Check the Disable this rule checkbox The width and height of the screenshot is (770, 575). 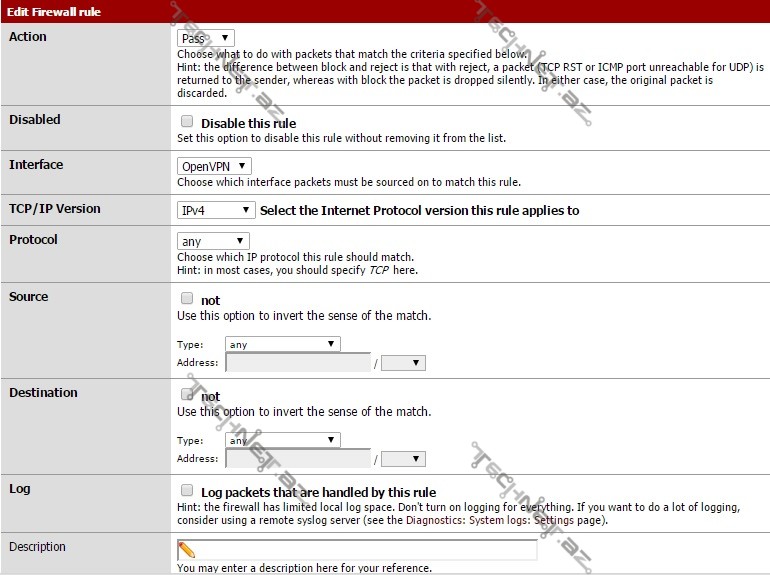tap(187, 121)
